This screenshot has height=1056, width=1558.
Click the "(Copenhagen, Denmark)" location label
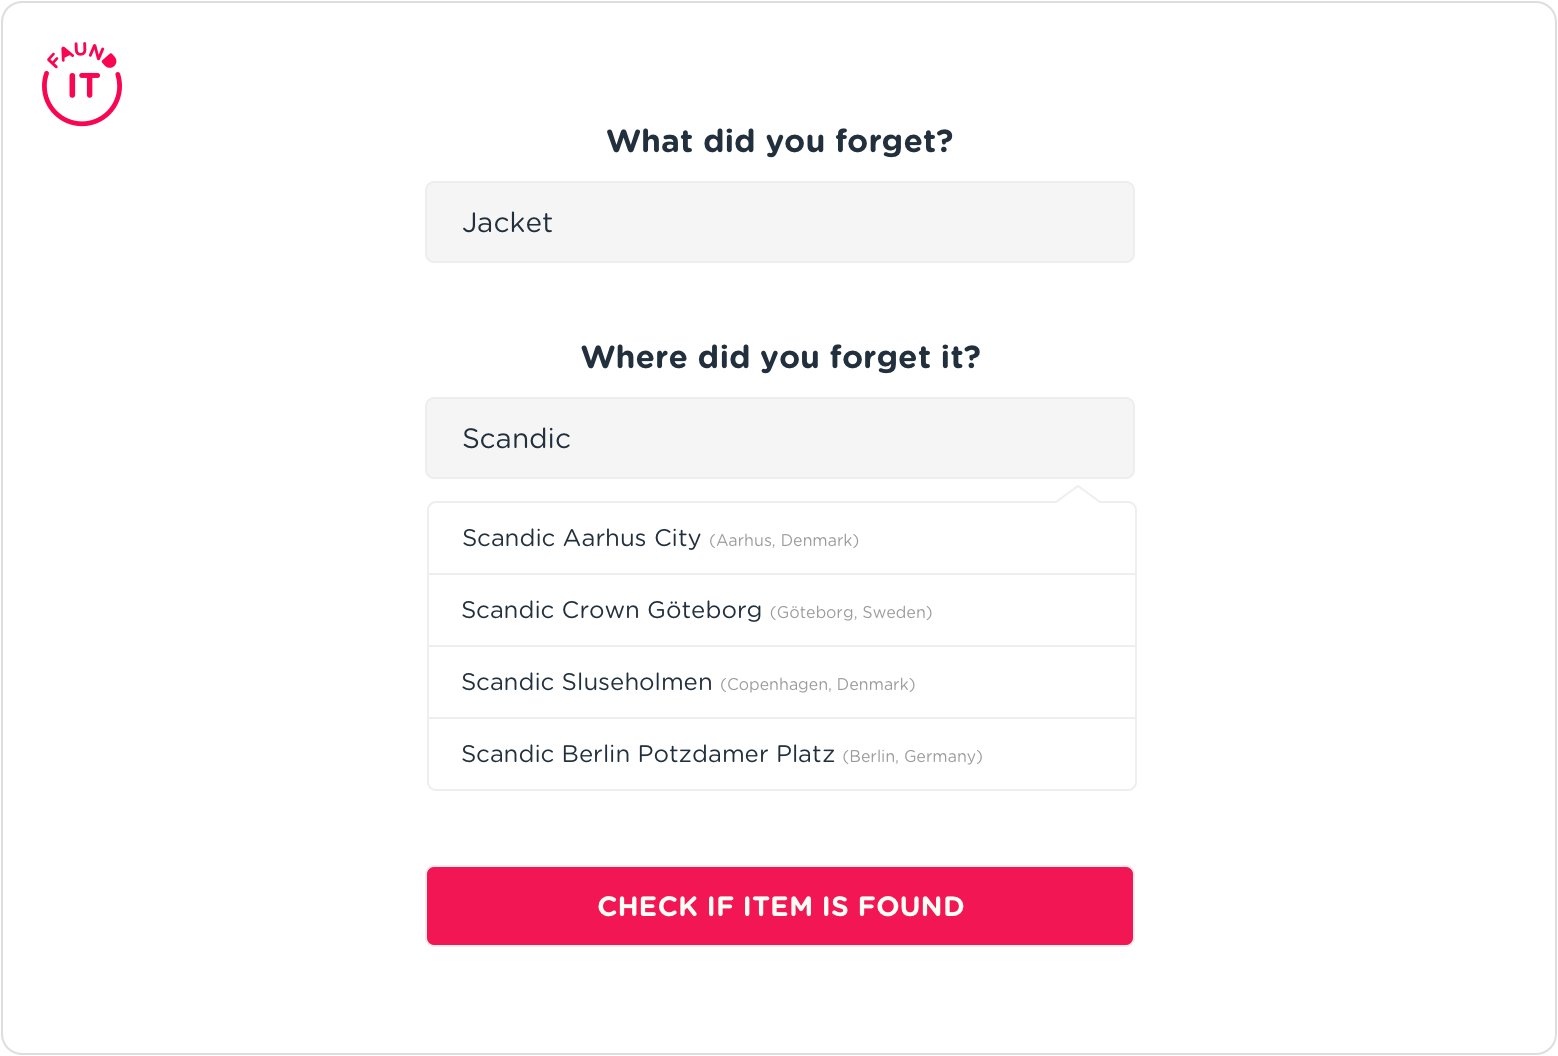pos(817,685)
